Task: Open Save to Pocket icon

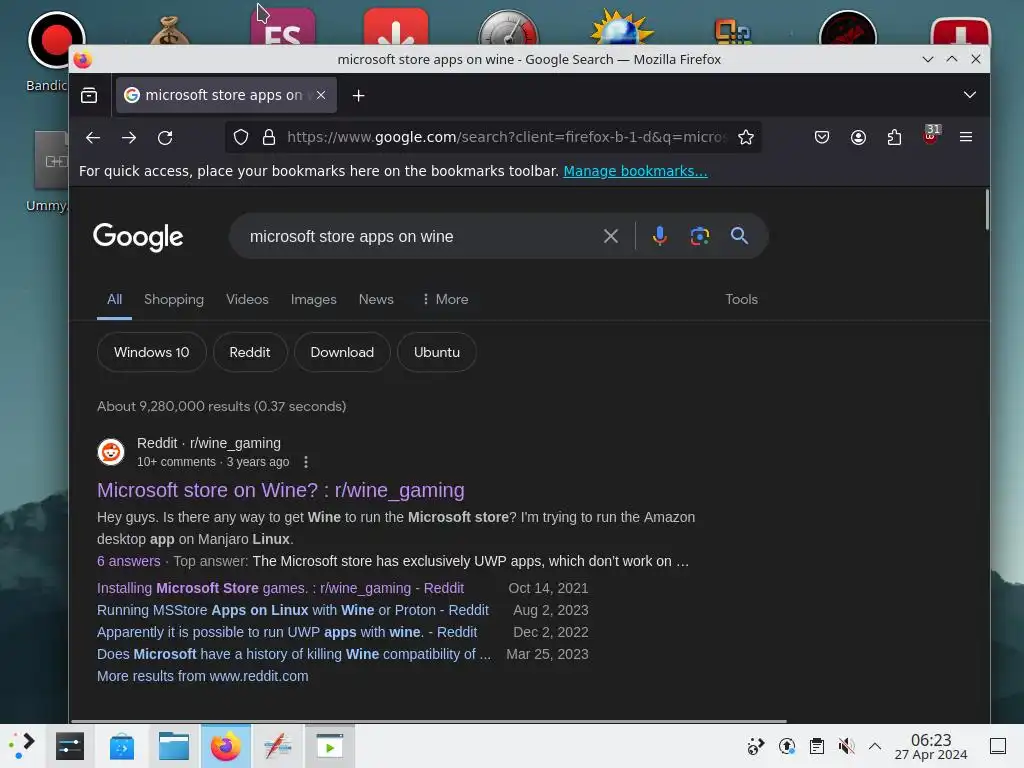Action: [822, 137]
